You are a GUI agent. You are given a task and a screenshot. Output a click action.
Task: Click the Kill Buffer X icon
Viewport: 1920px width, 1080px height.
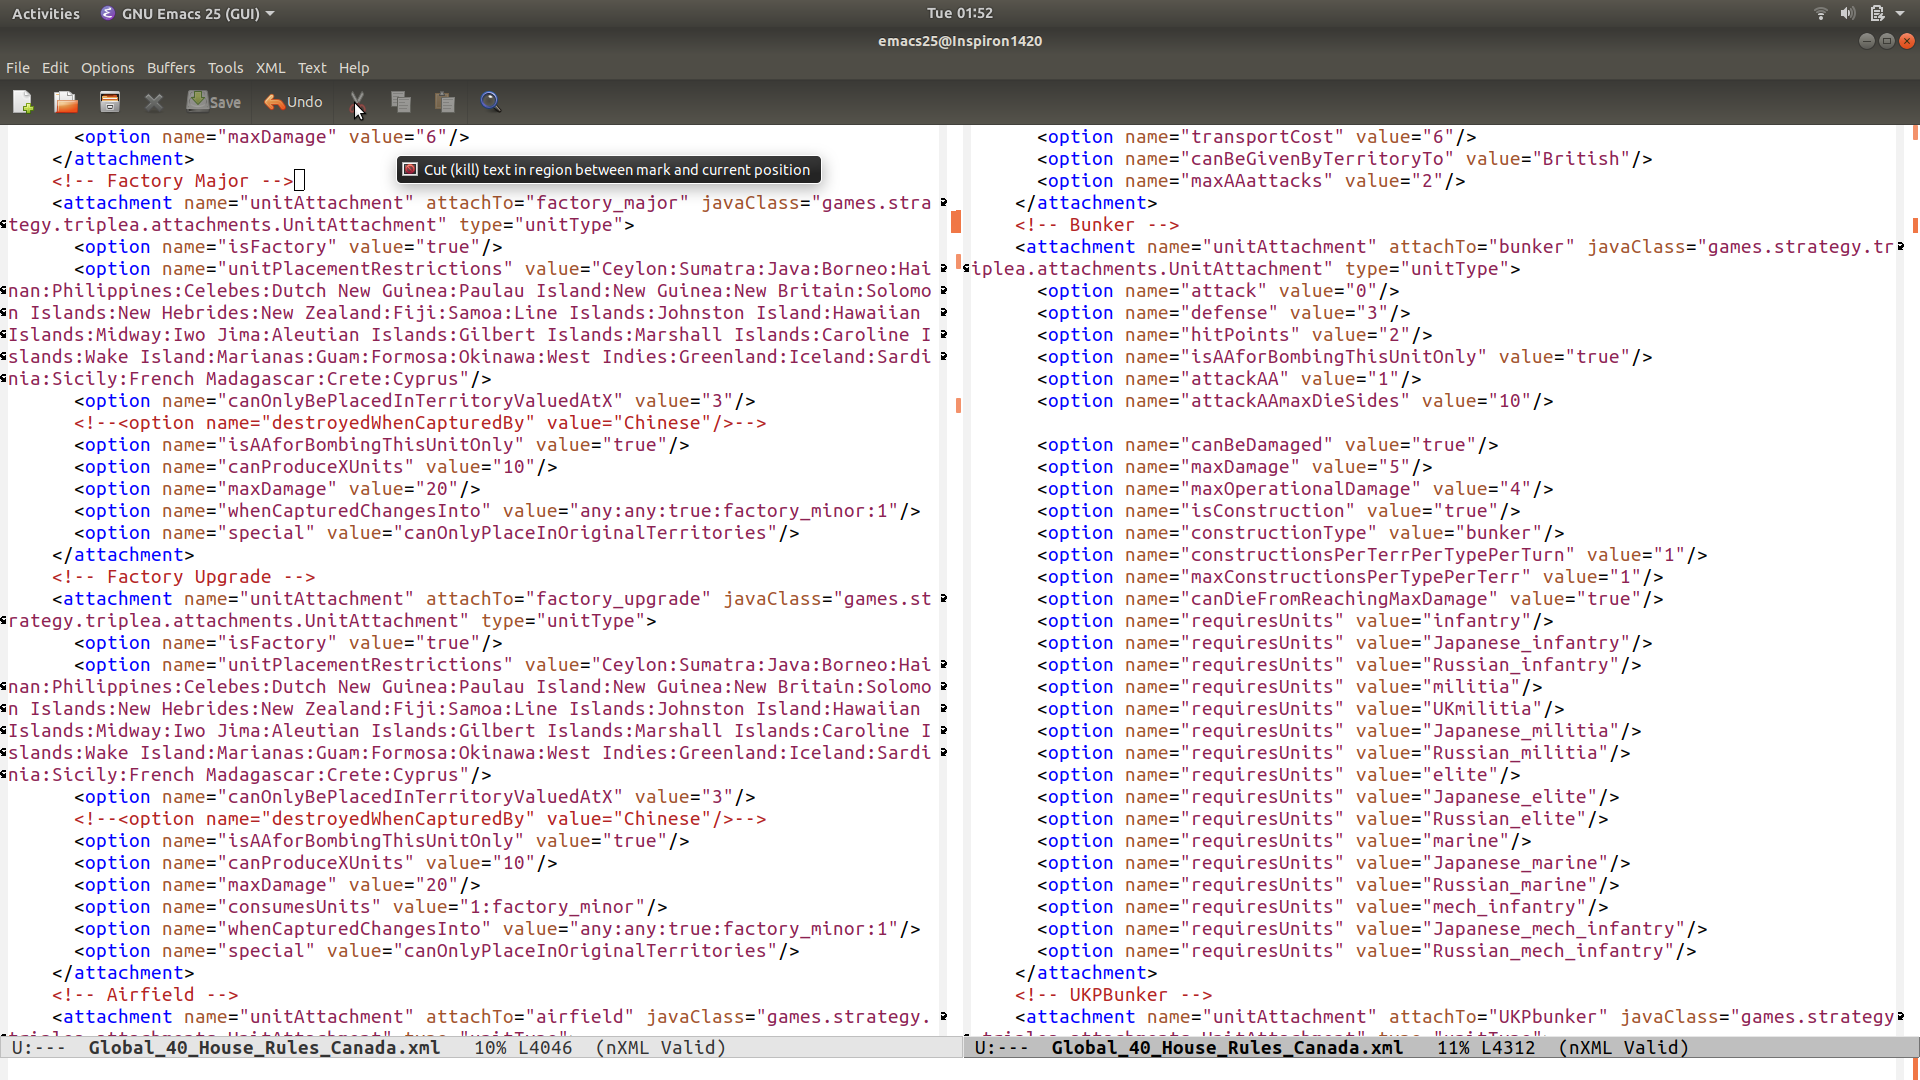[x=153, y=102]
